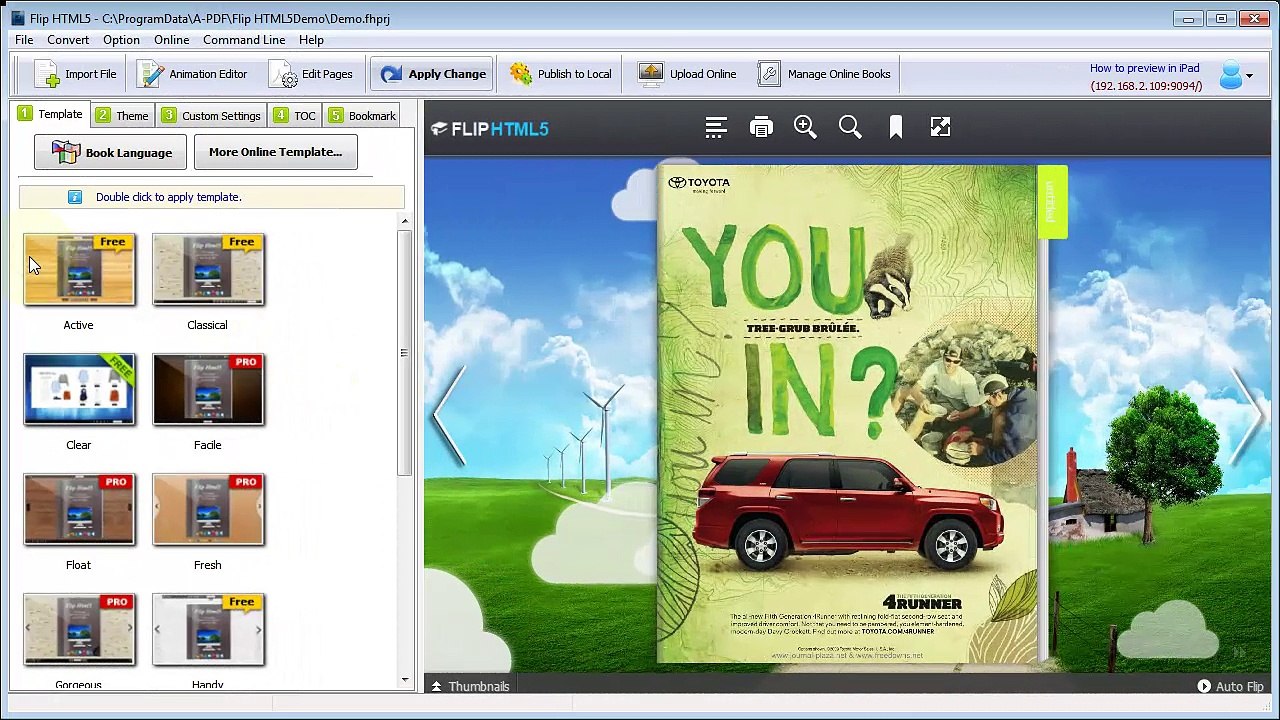Click Apply Change button
The height and width of the screenshot is (720, 1280).
pos(433,74)
